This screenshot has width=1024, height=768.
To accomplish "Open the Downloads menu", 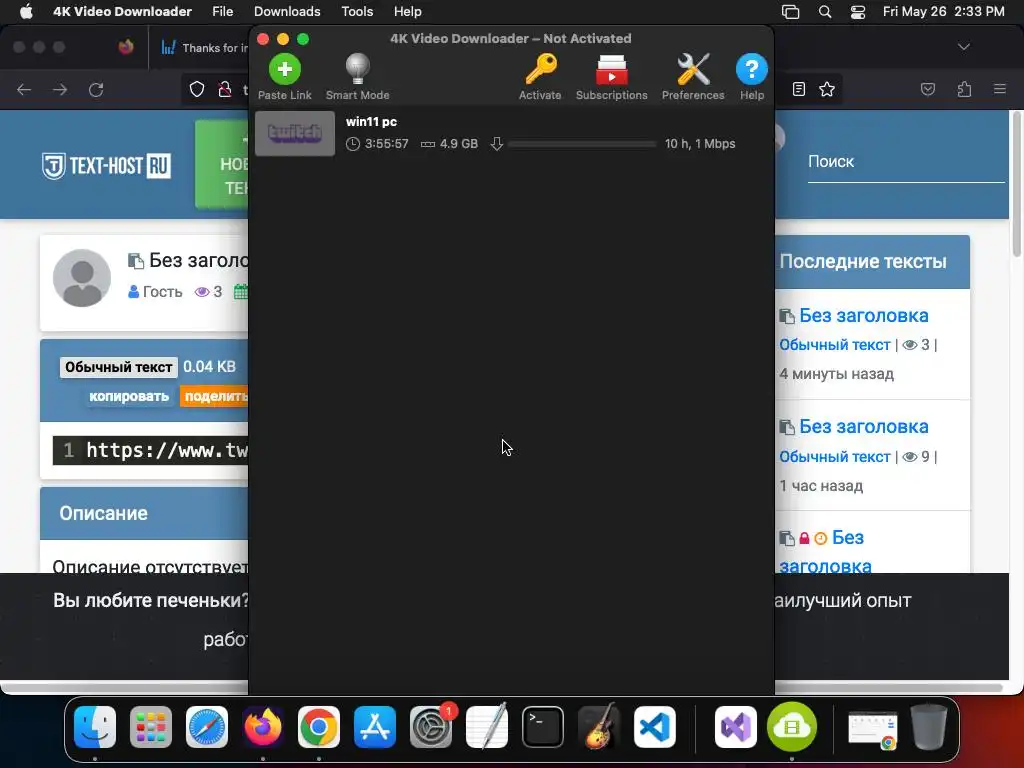I will coord(287,12).
